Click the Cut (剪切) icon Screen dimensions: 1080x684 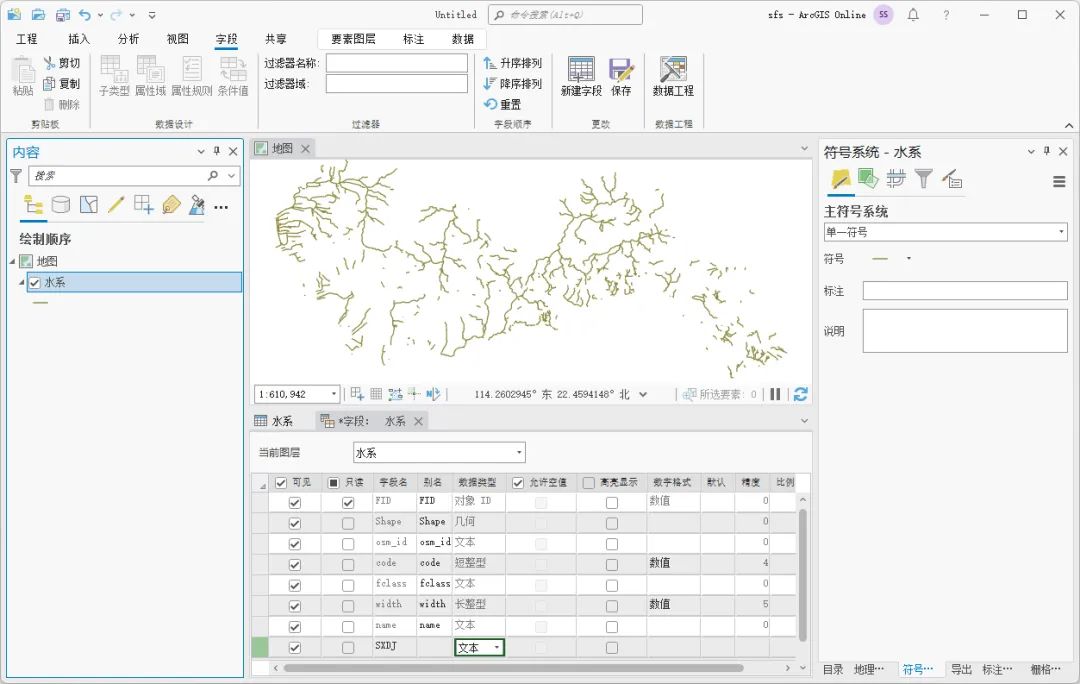[49, 63]
